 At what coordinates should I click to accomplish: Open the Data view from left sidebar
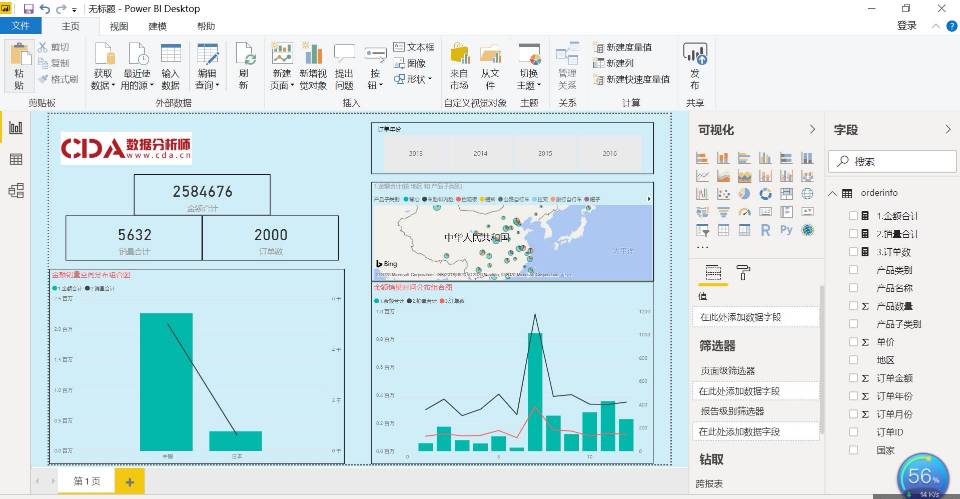click(x=16, y=159)
